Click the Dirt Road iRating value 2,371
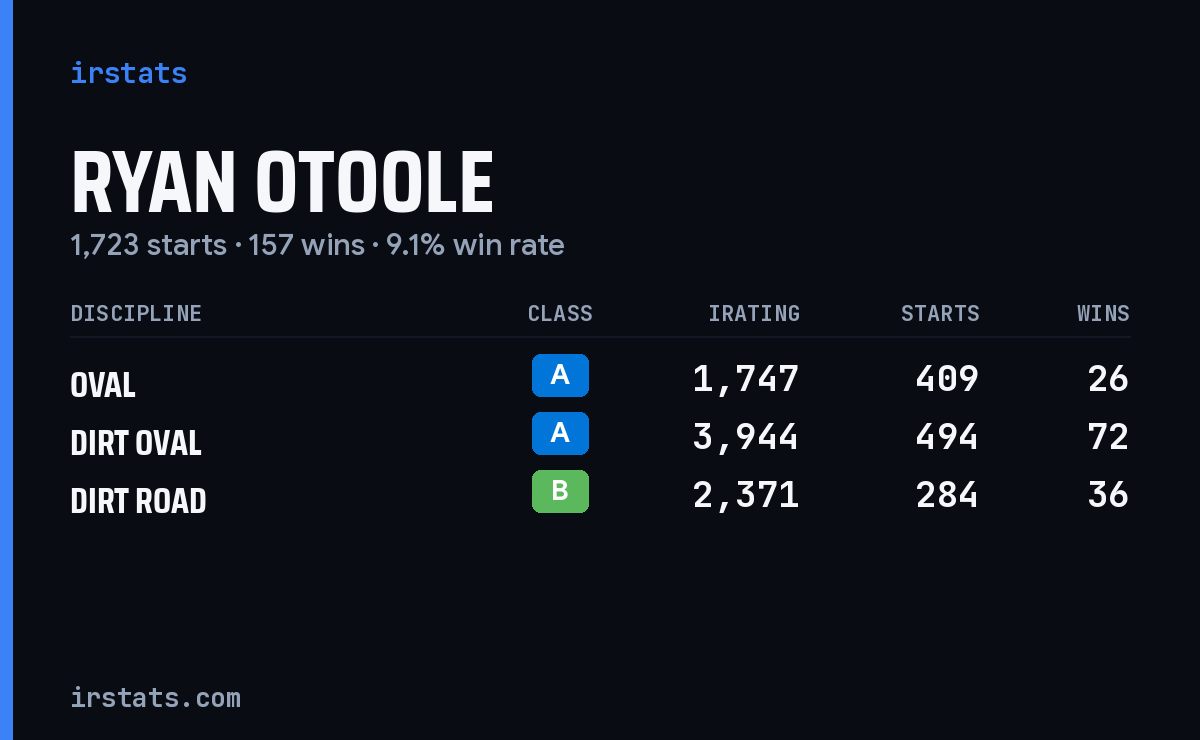The image size is (1200, 740). click(746, 495)
